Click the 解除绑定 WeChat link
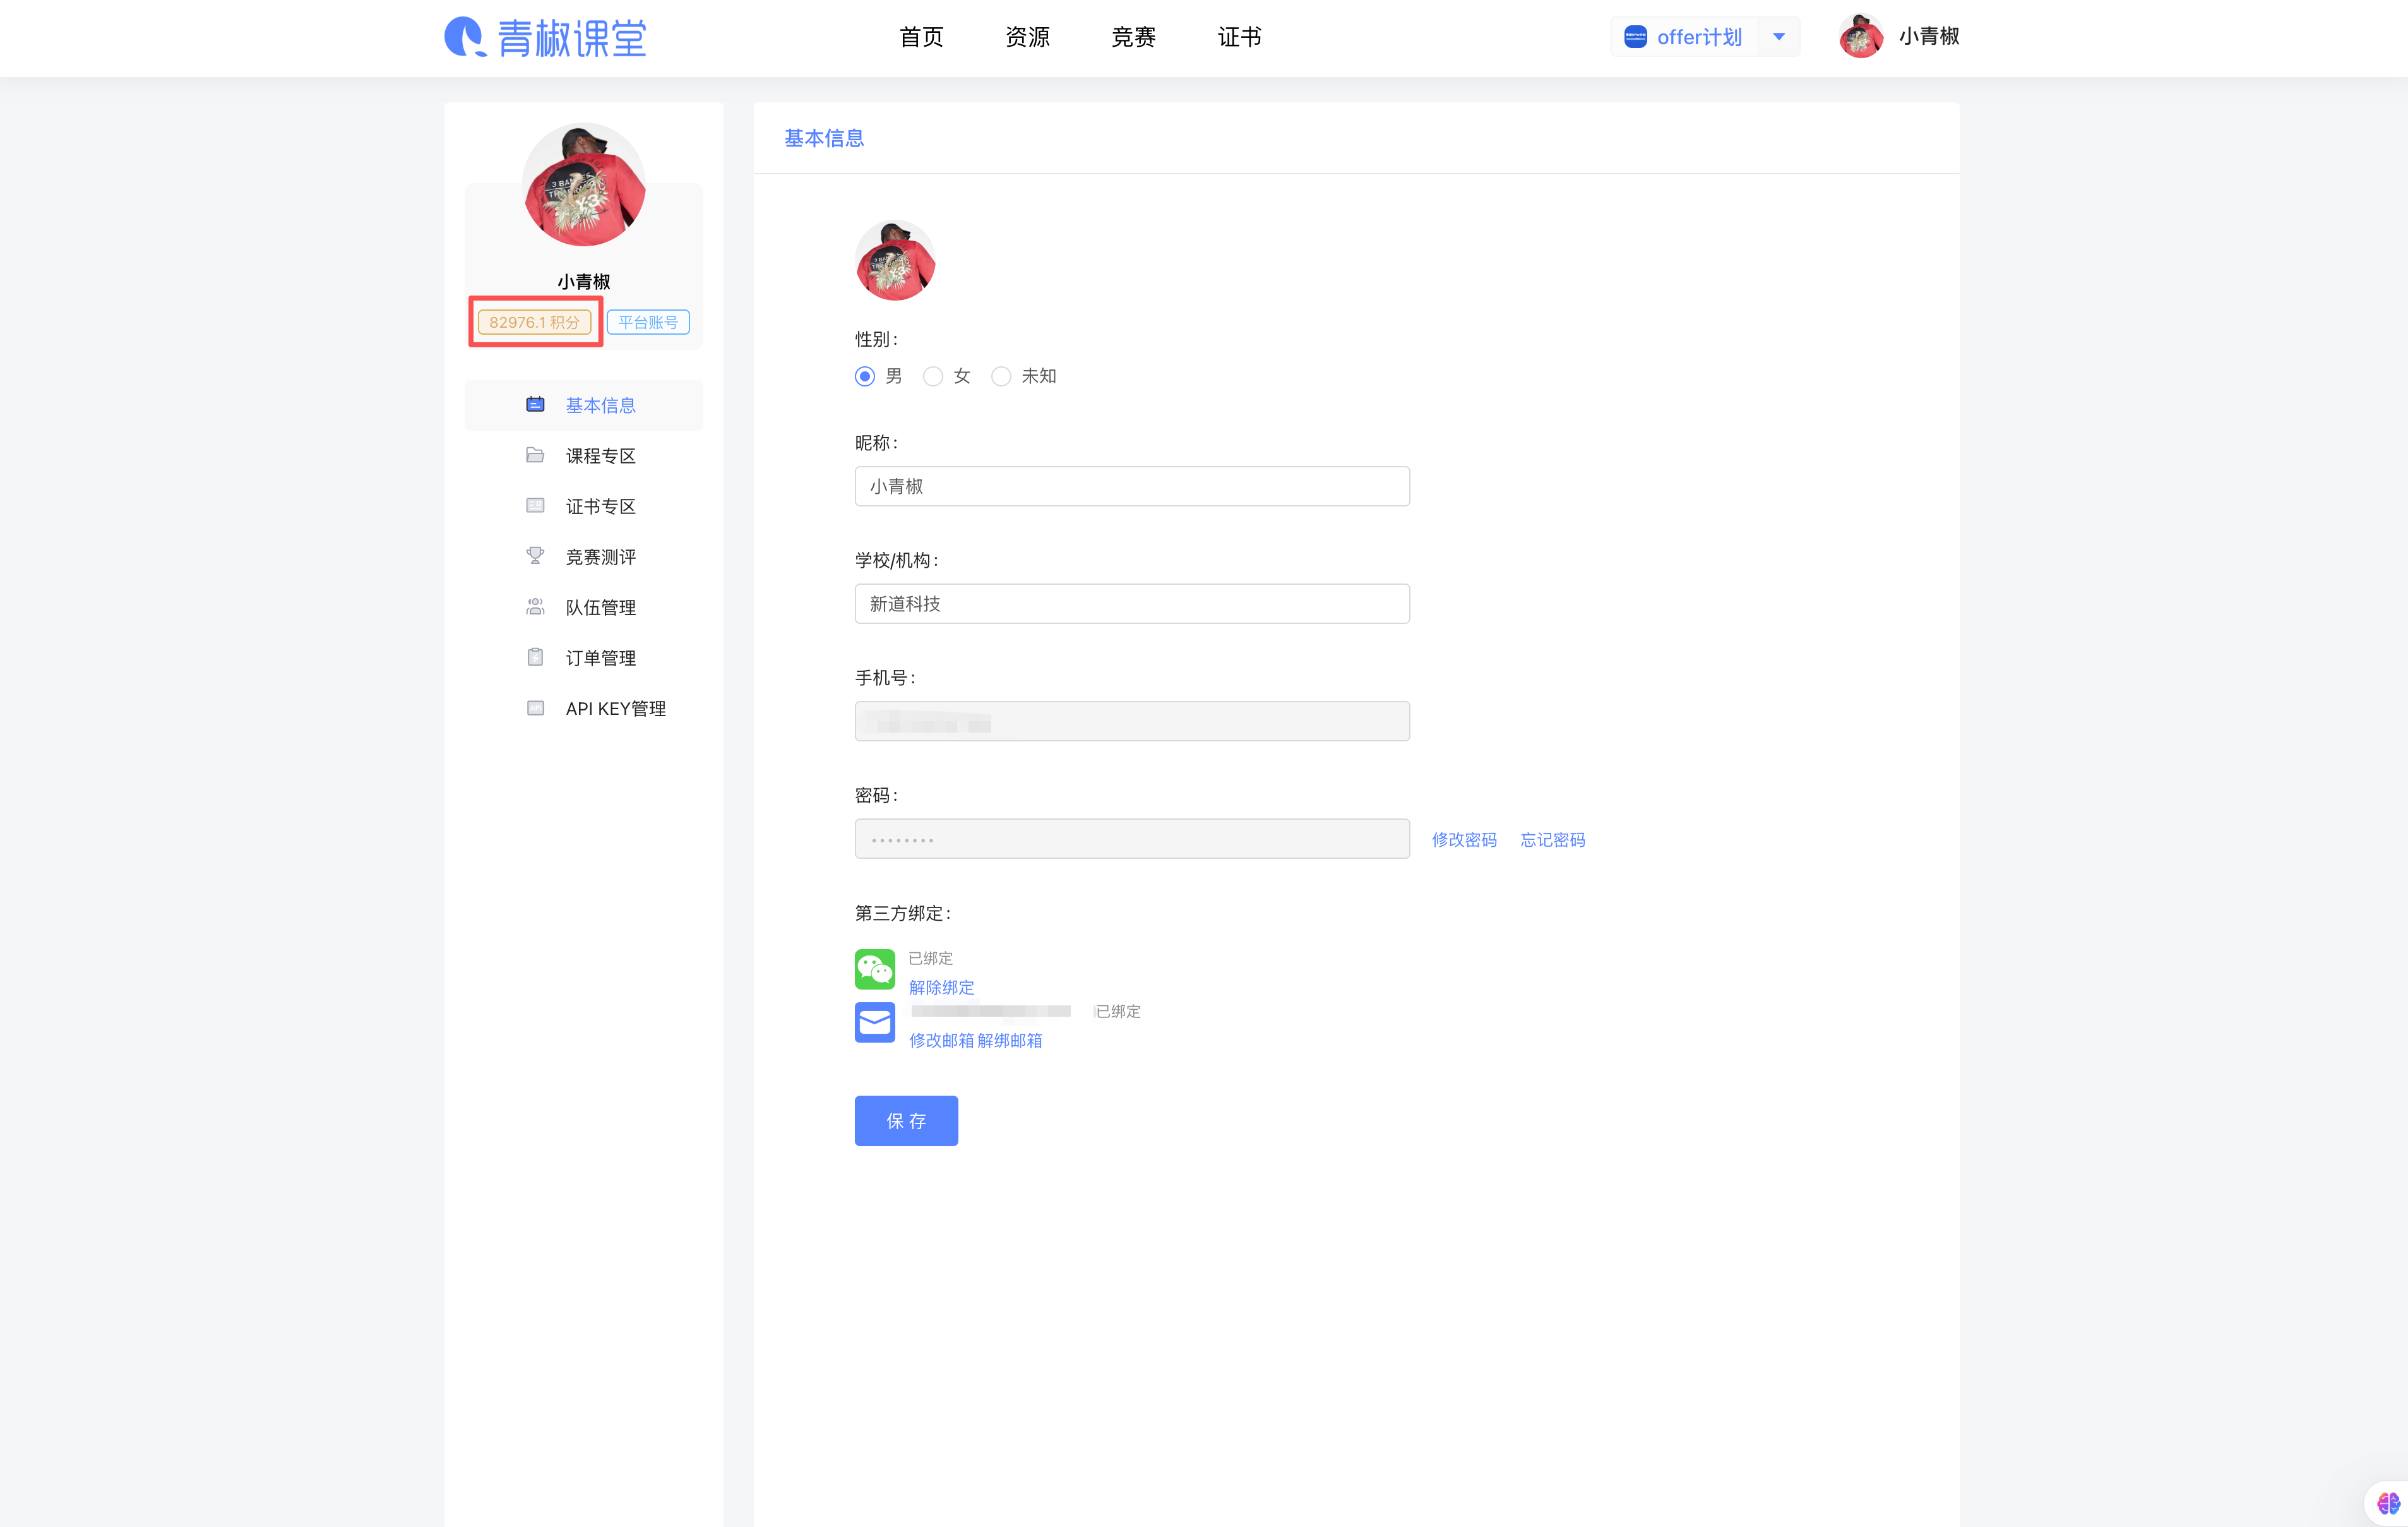2408x1527 pixels. [941, 987]
